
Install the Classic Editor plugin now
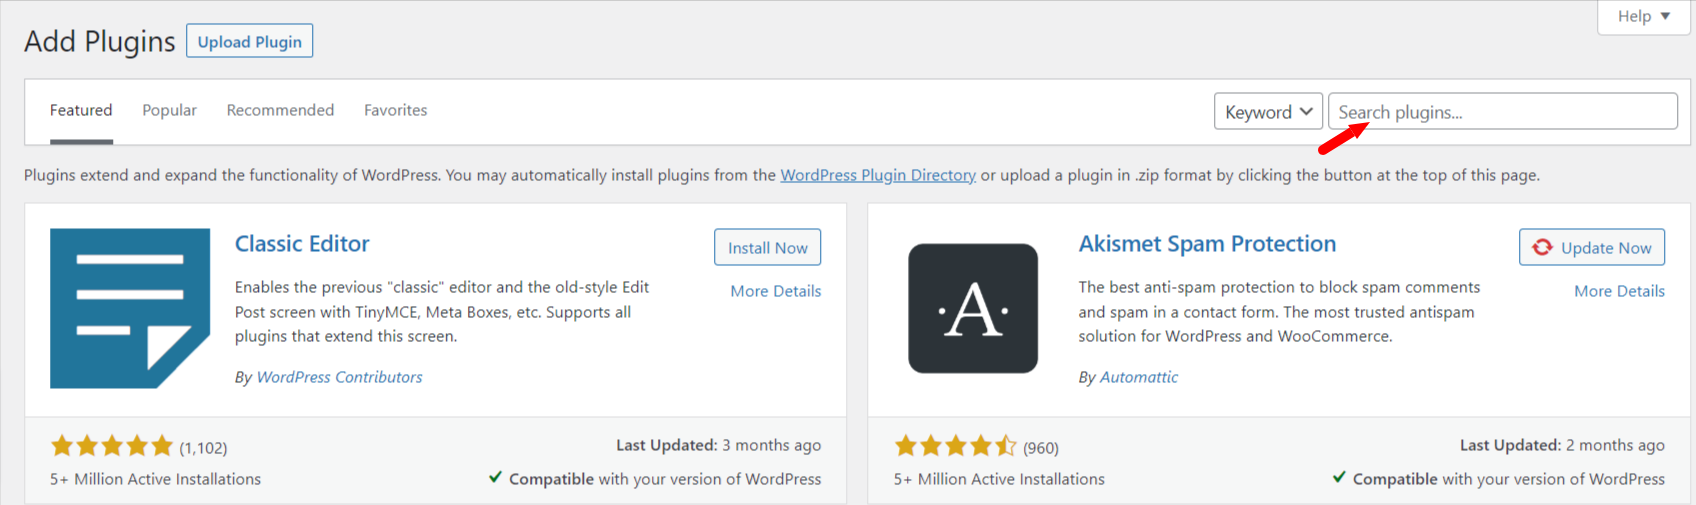(x=767, y=247)
